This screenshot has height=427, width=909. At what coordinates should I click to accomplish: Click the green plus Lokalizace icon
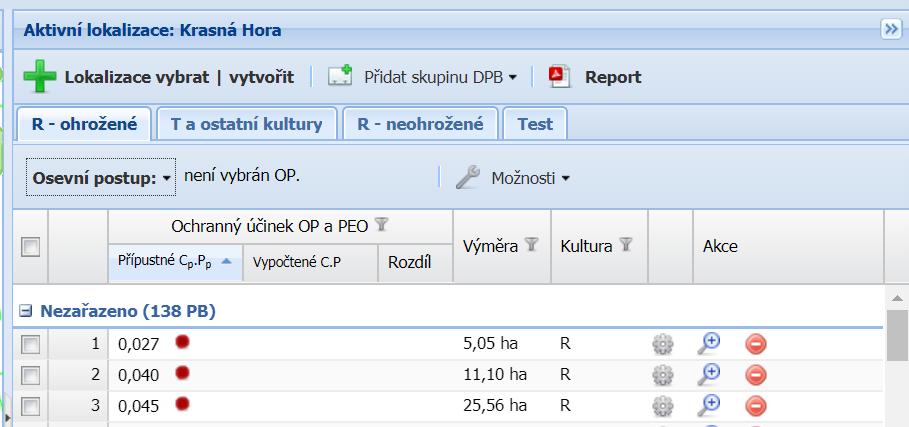tap(40, 76)
